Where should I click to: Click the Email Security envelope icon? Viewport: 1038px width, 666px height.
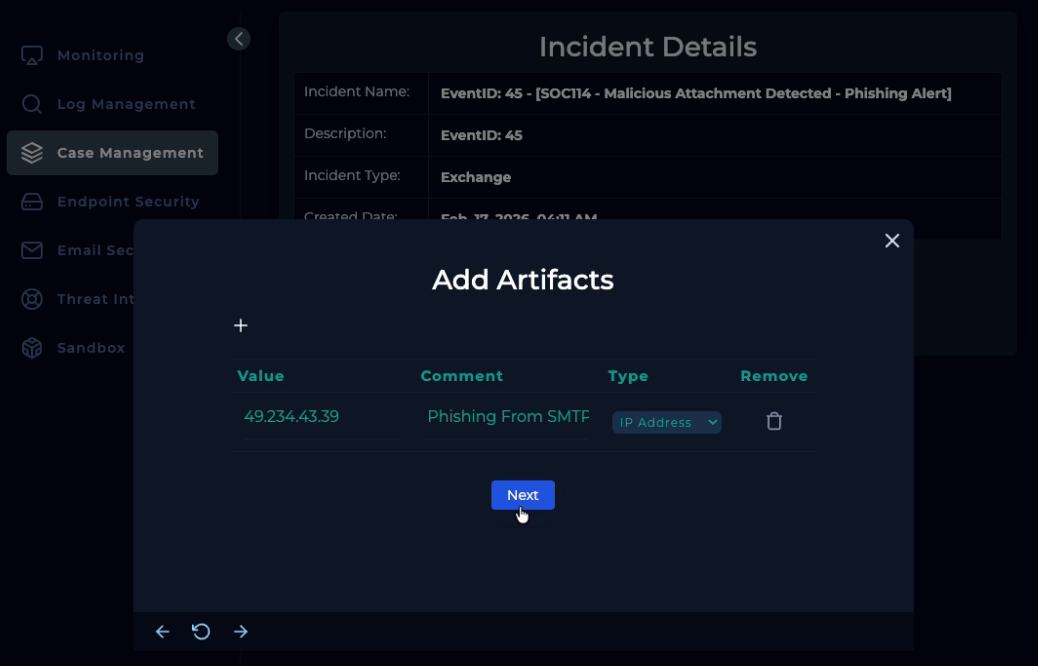click(32, 250)
